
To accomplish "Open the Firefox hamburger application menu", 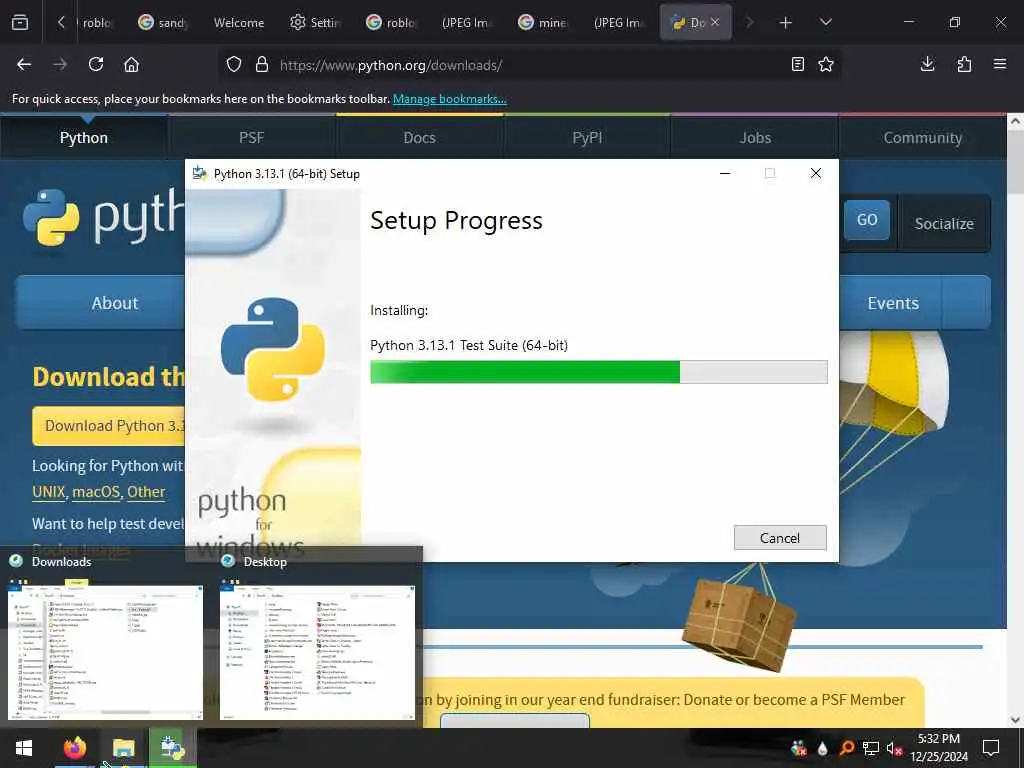I will (1000, 65).
